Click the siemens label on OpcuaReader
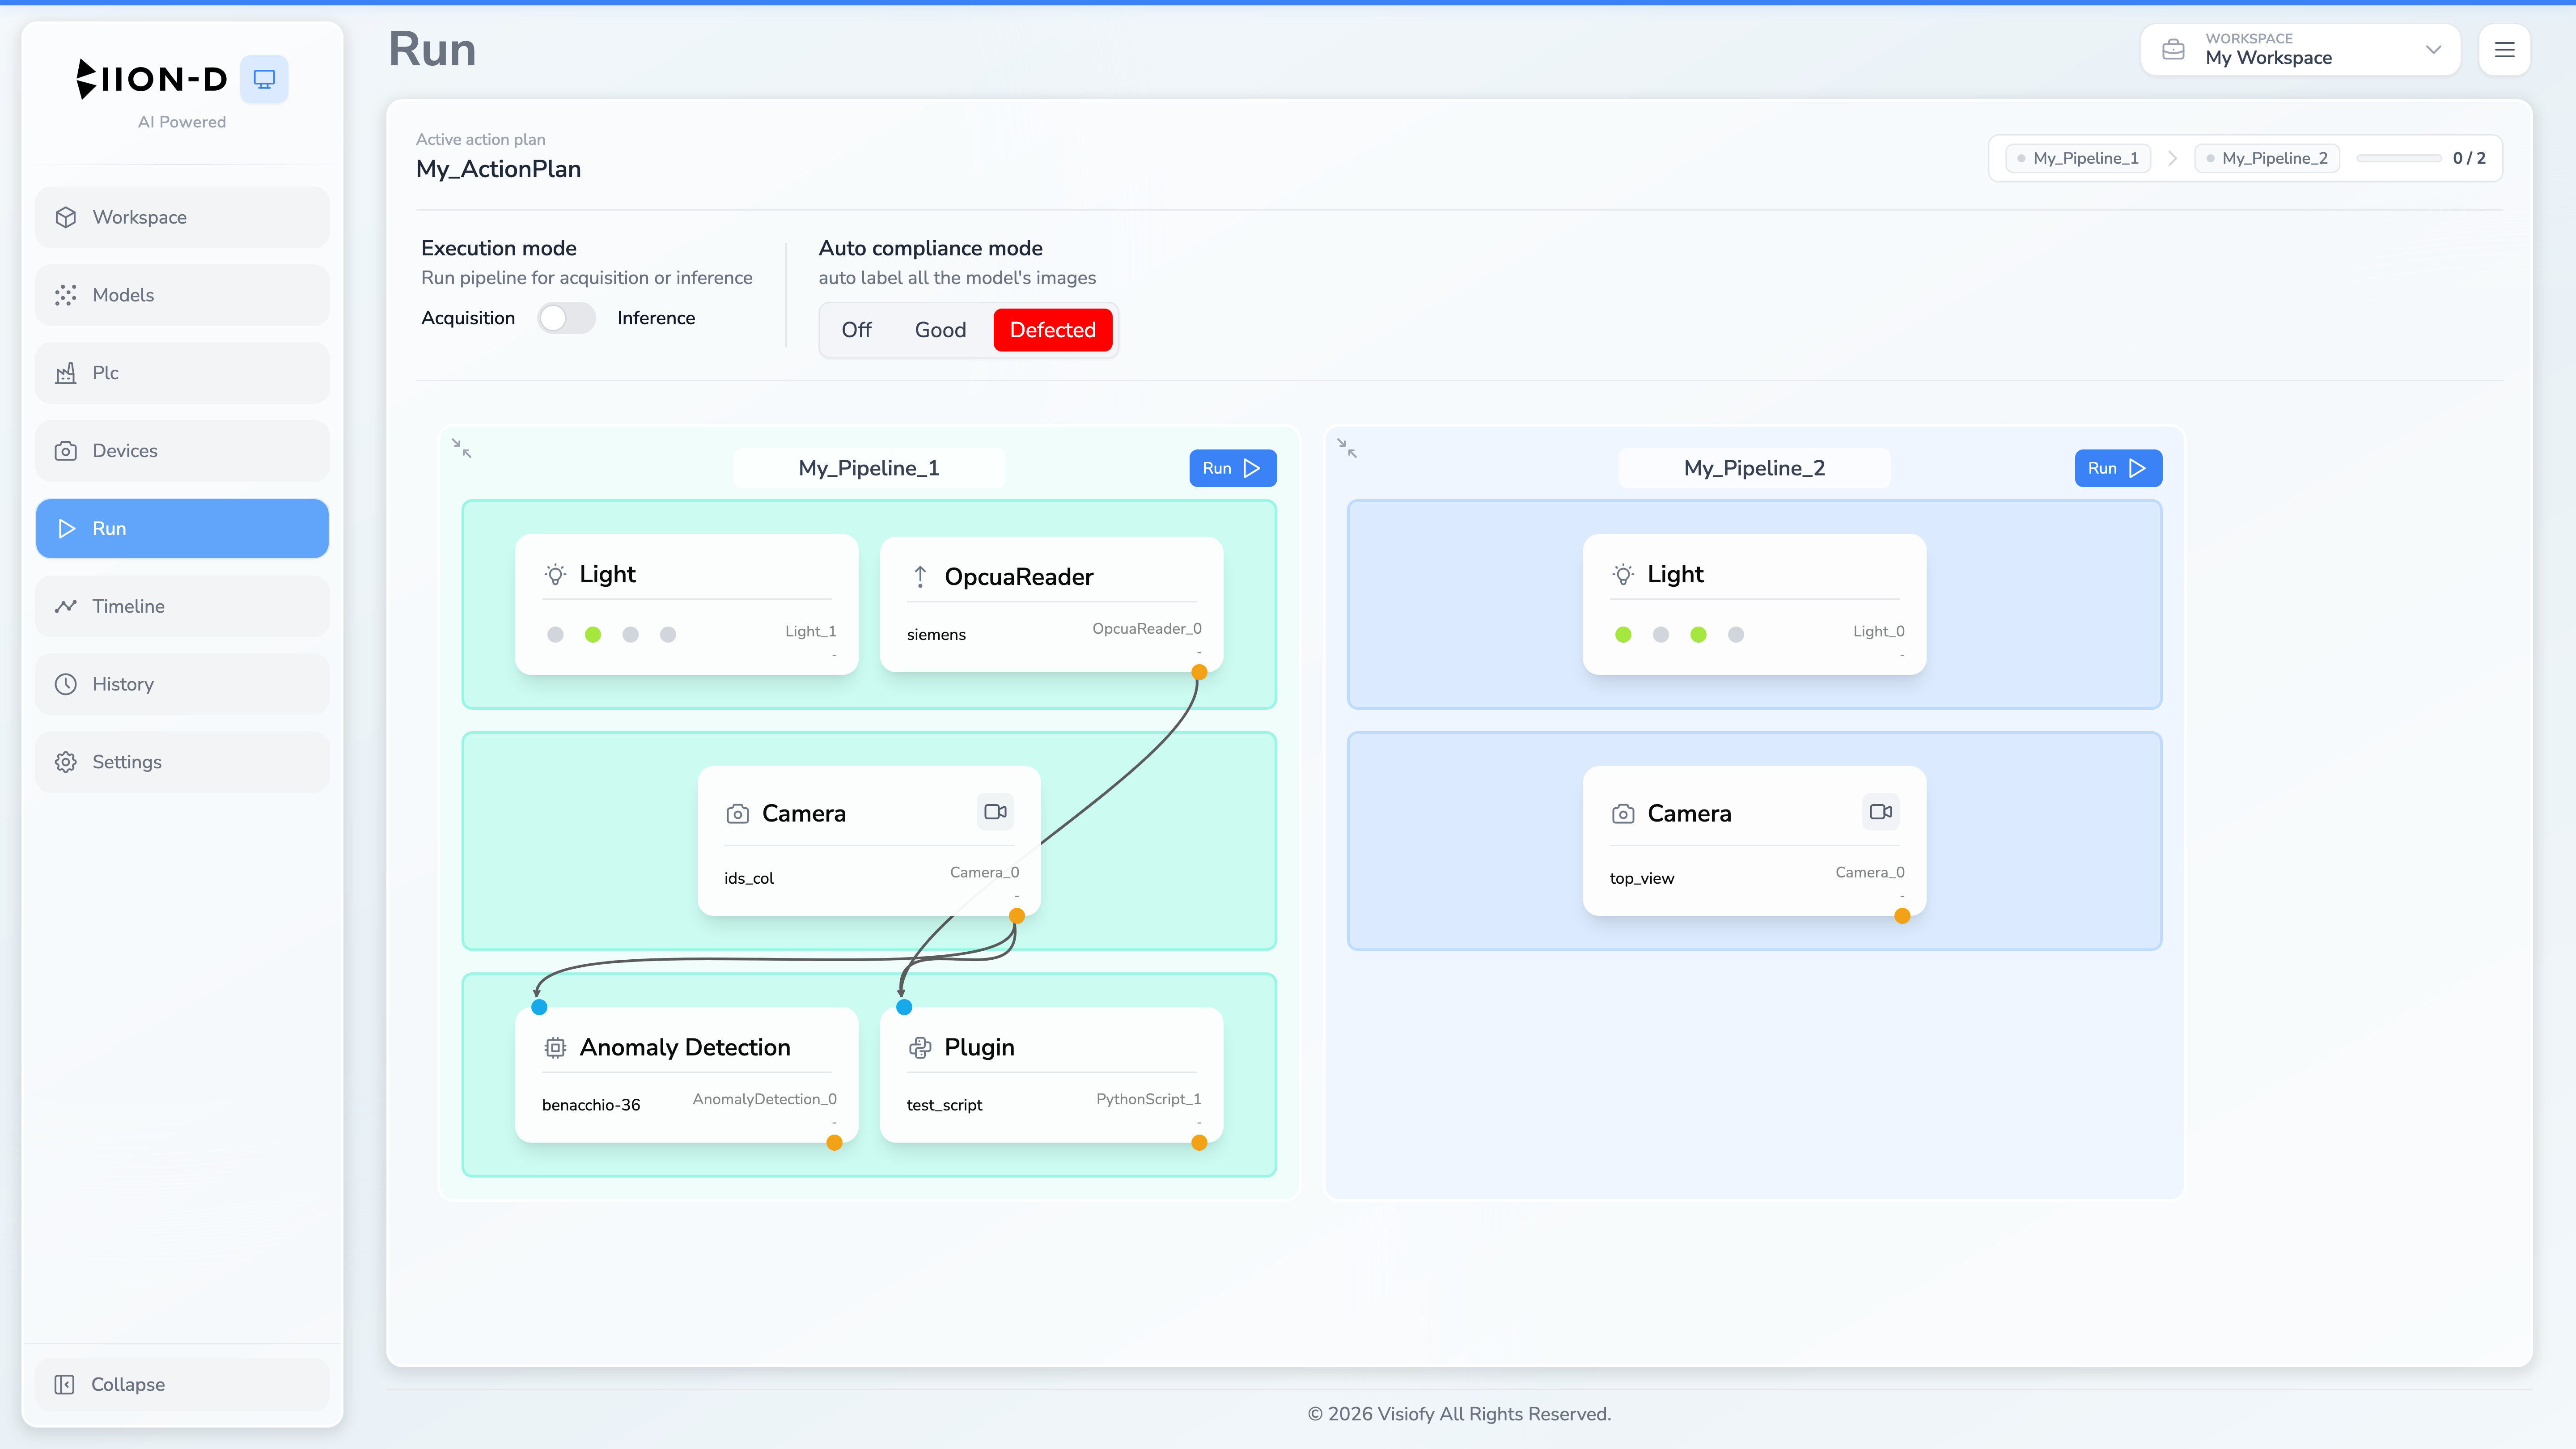The width and height of the screenshot is (2576, 1449). tap(936, 635)
